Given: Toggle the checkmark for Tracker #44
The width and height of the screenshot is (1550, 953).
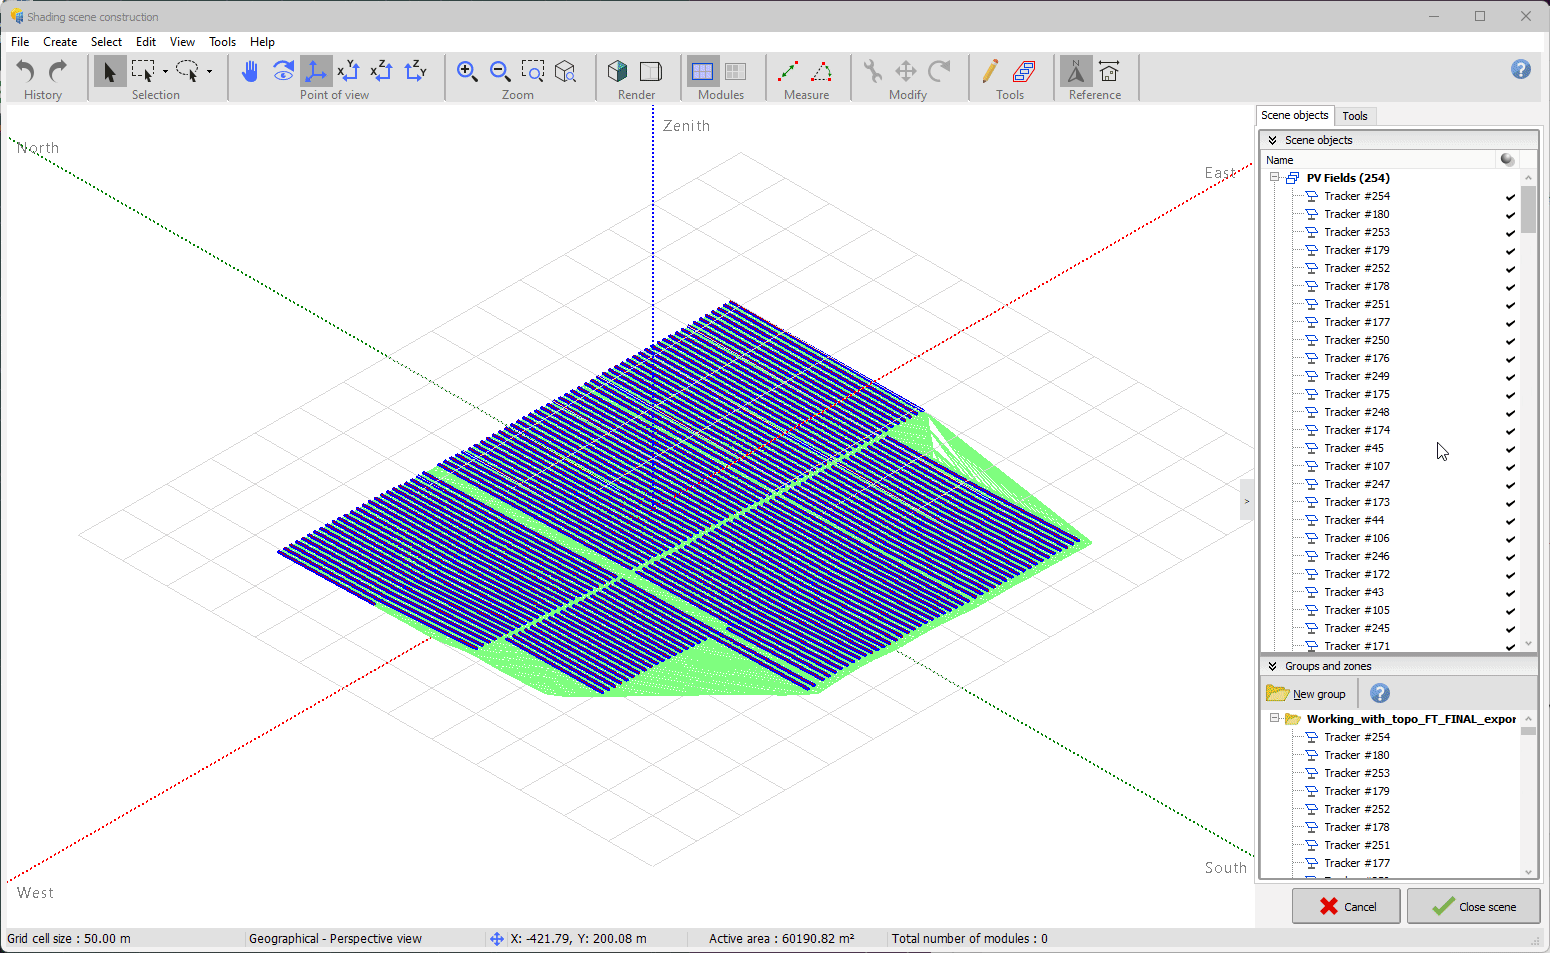Looking at the screenshot, I should [x=1510, y=521].
